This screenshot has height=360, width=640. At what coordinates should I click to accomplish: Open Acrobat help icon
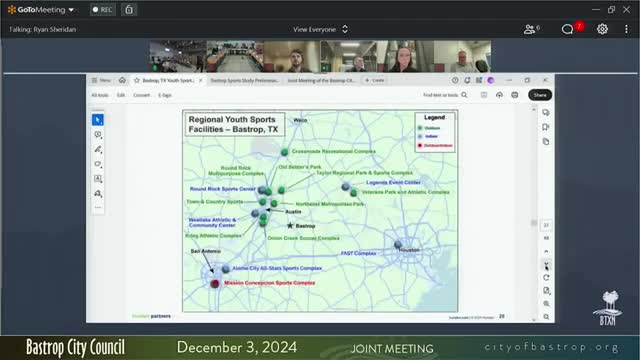click(455, 80)
